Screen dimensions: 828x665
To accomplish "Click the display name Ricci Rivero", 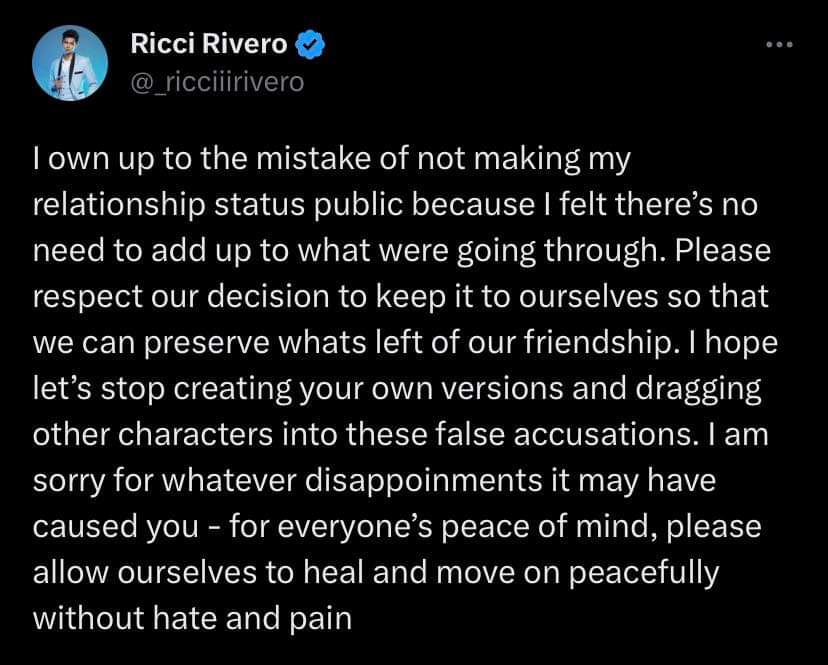I will point(208,45).
